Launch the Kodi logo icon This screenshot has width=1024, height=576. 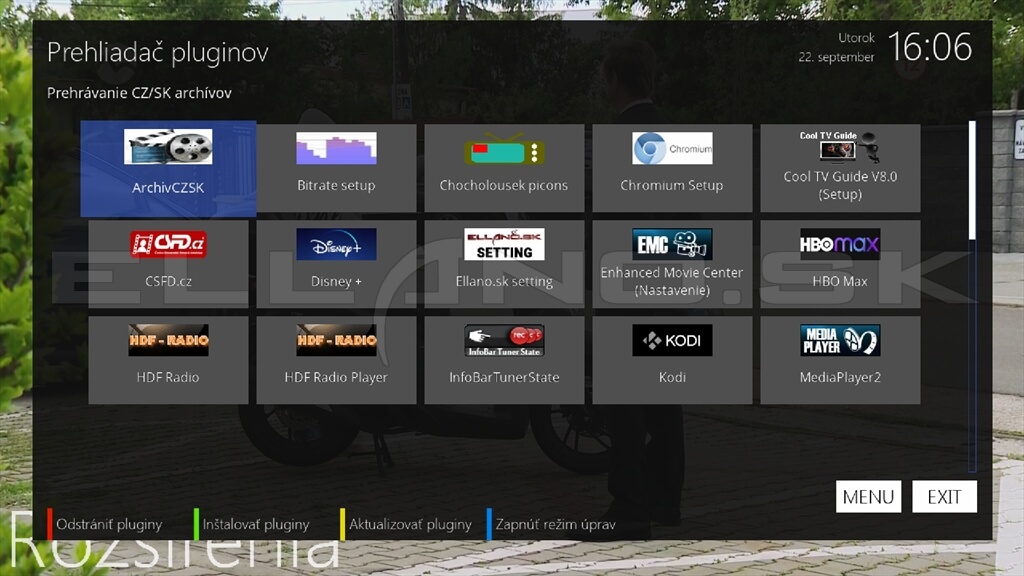[x=672, y=340]
